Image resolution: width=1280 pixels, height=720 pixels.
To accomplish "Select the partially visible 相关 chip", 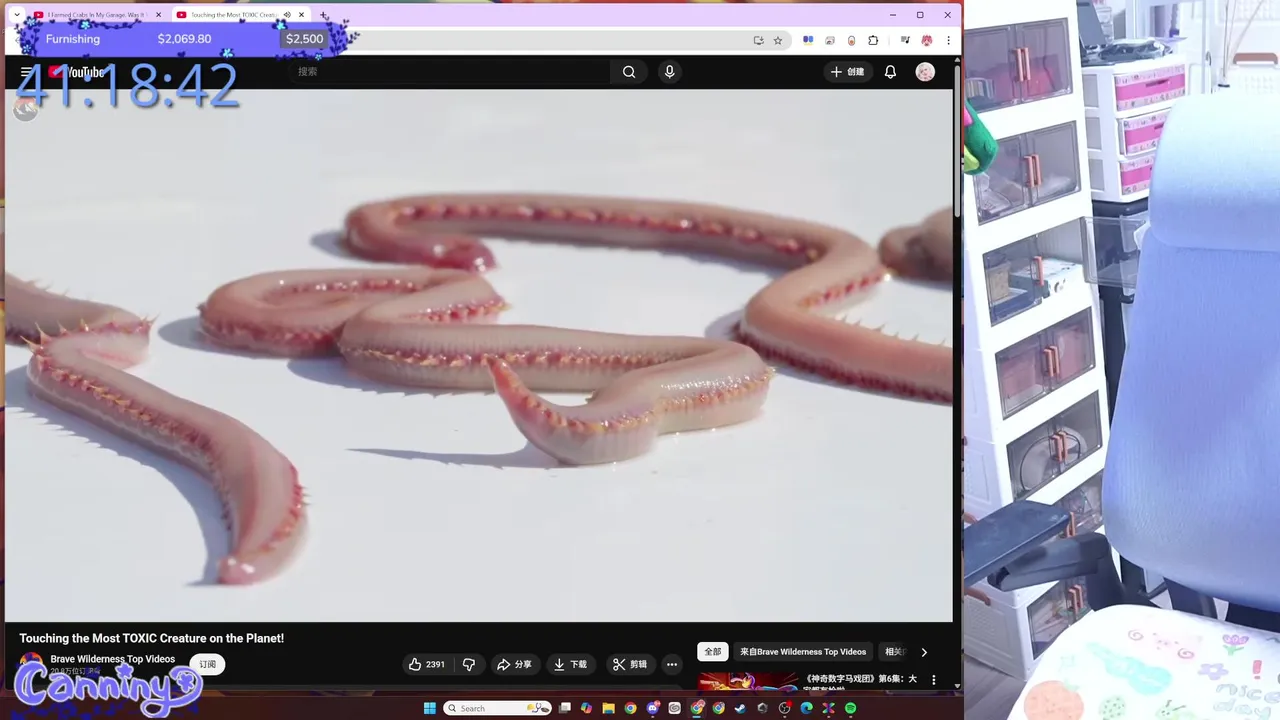I will click(893, 652).
